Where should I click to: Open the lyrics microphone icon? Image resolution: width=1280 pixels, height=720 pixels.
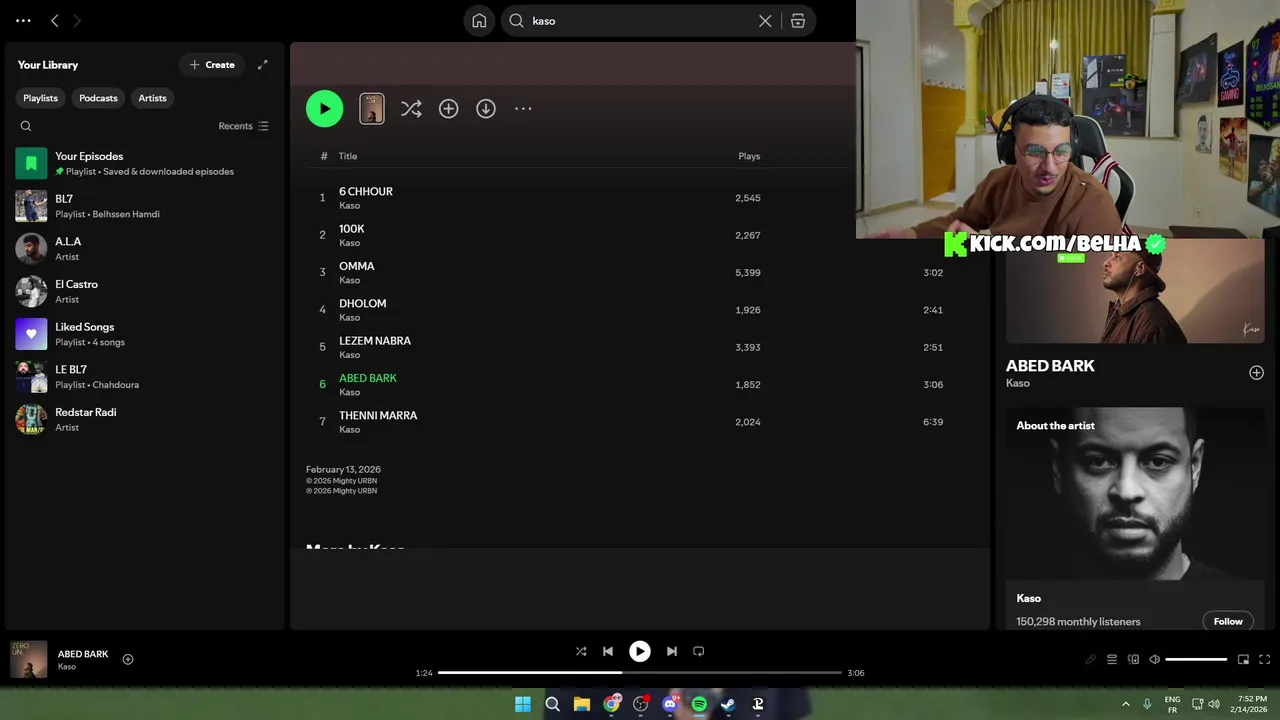point(1090,659)
